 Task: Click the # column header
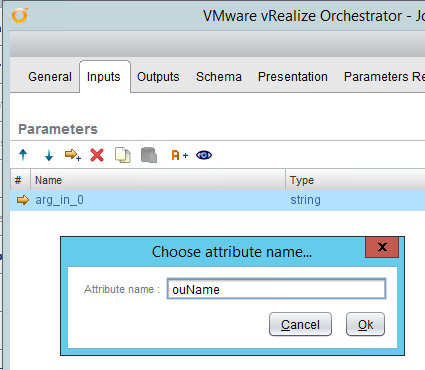[x=20, y=180]
